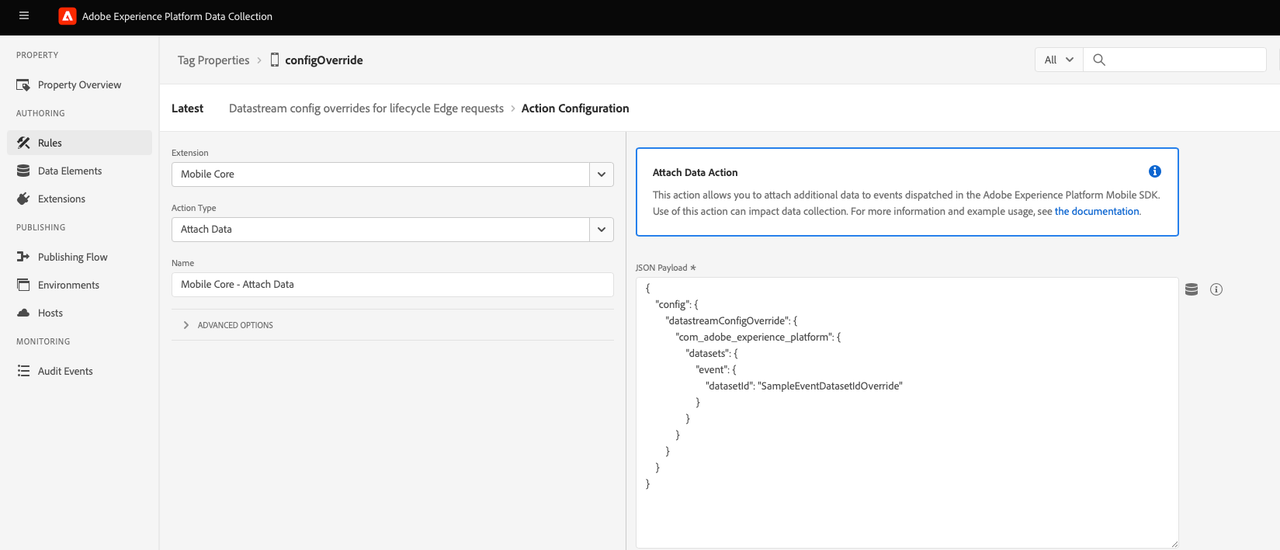The width and height of the screenshot is (1280, 550).
Task: Open Property Overview page
Action: click(x=79, y=85)
